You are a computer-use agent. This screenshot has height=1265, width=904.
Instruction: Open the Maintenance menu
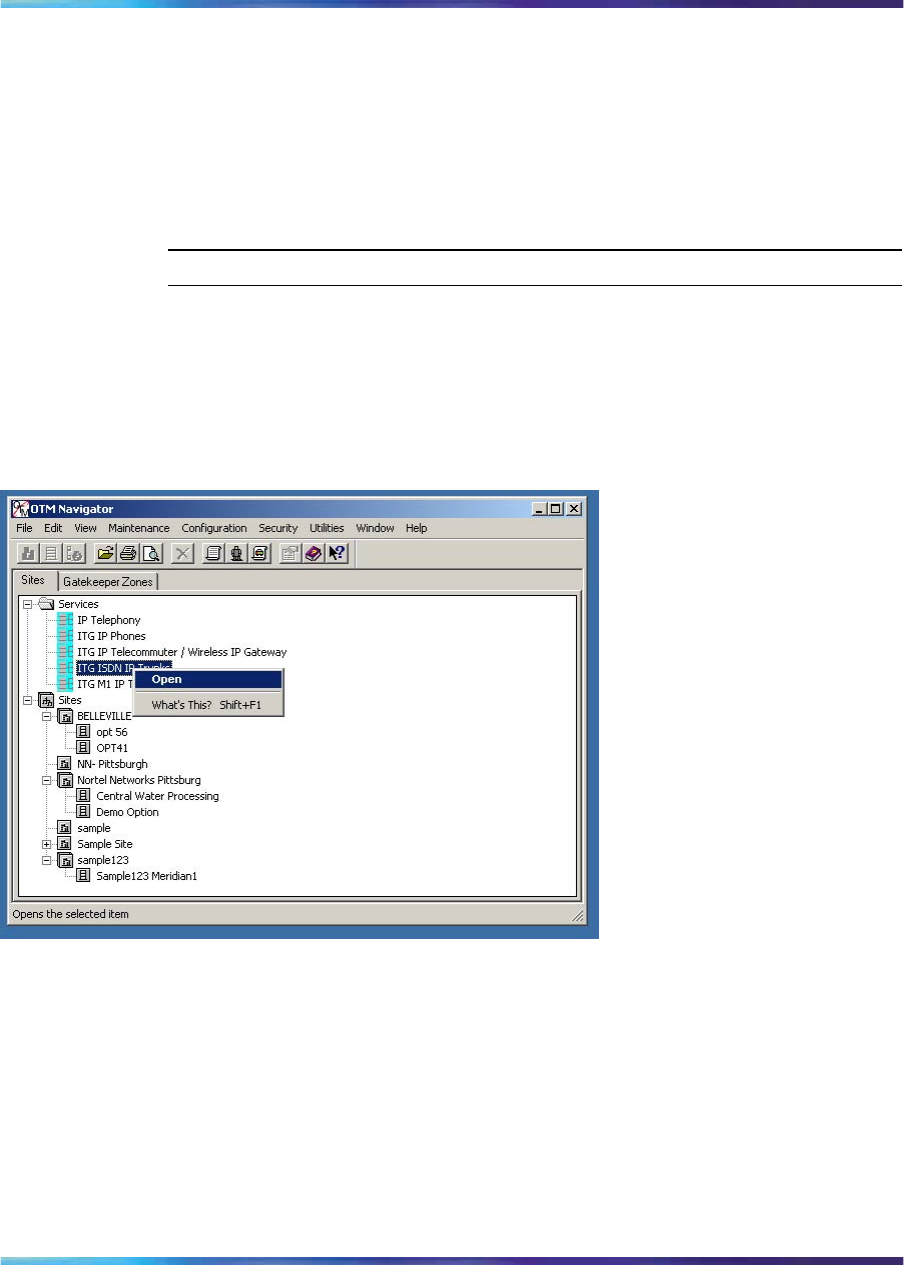click(139, 528)
